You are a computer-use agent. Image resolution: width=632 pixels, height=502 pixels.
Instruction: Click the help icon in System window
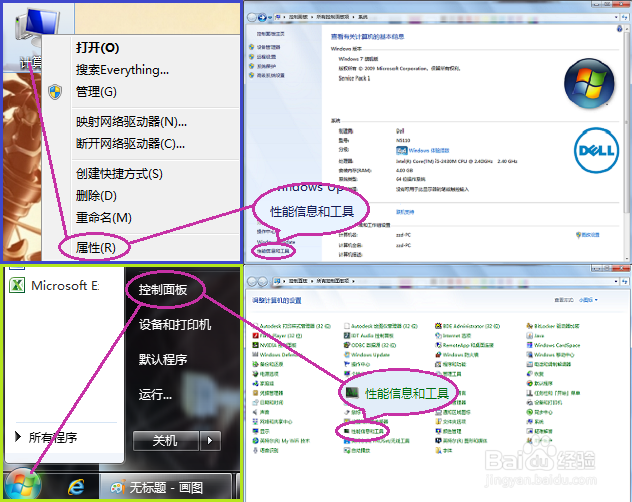[619, 29]
